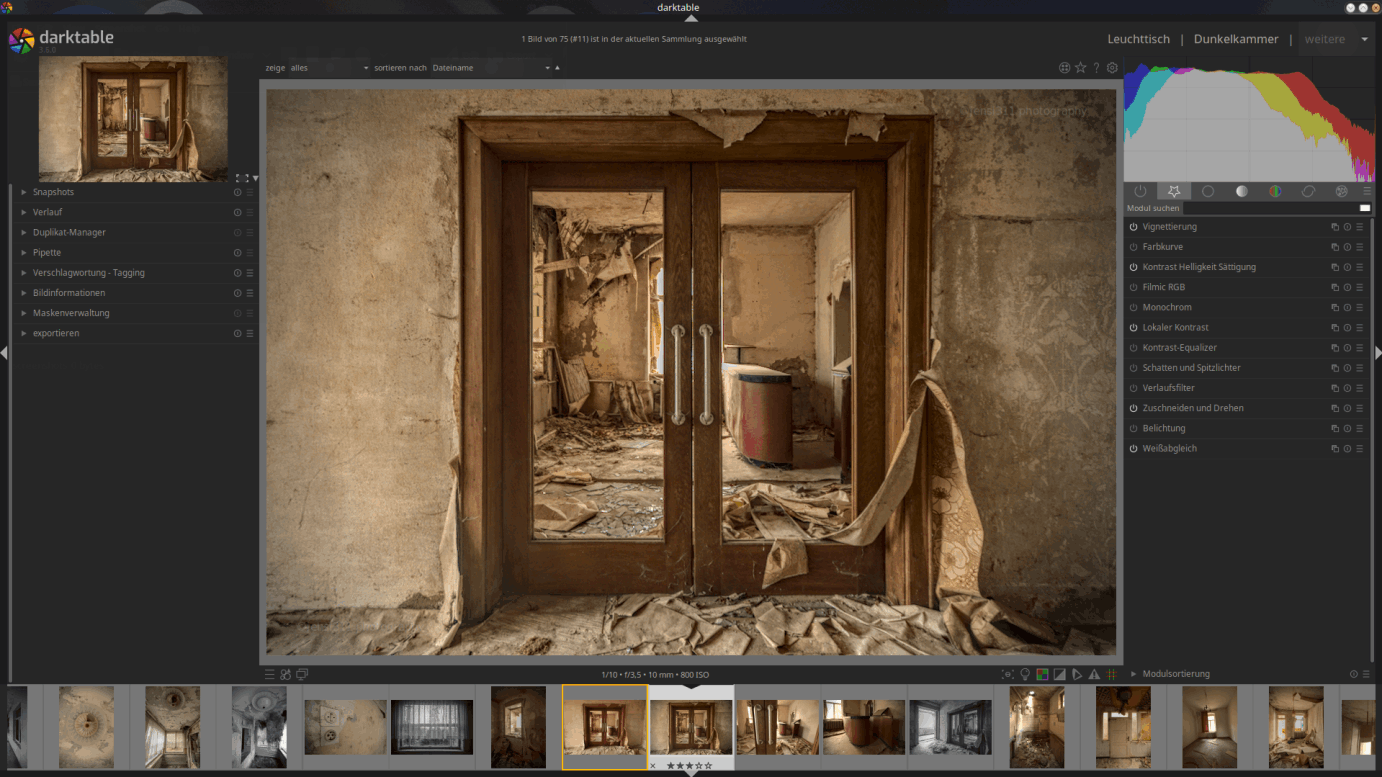The width and height of the screenshot is (1382, 777).
Task: Open the 'sortieren nach' Dateiname dropdown
Action: point(490,68)
